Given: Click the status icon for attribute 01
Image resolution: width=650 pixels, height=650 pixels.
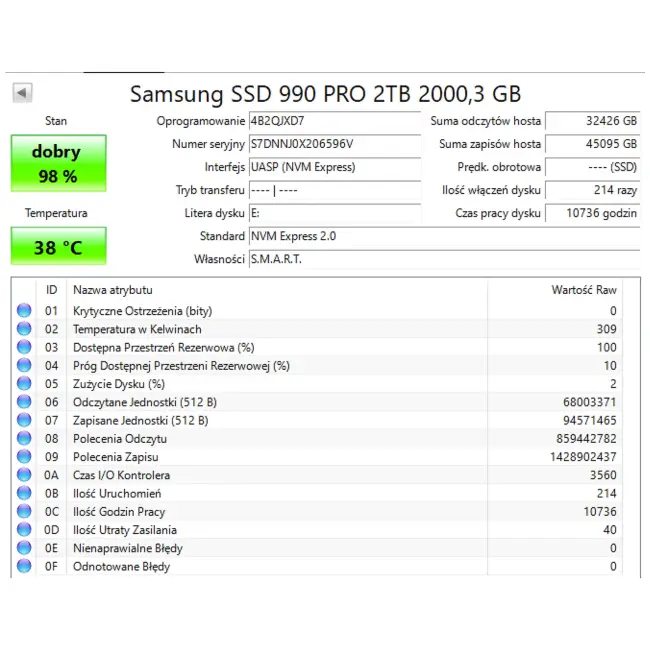Looking at the screenshot, I should pos(24,310).
